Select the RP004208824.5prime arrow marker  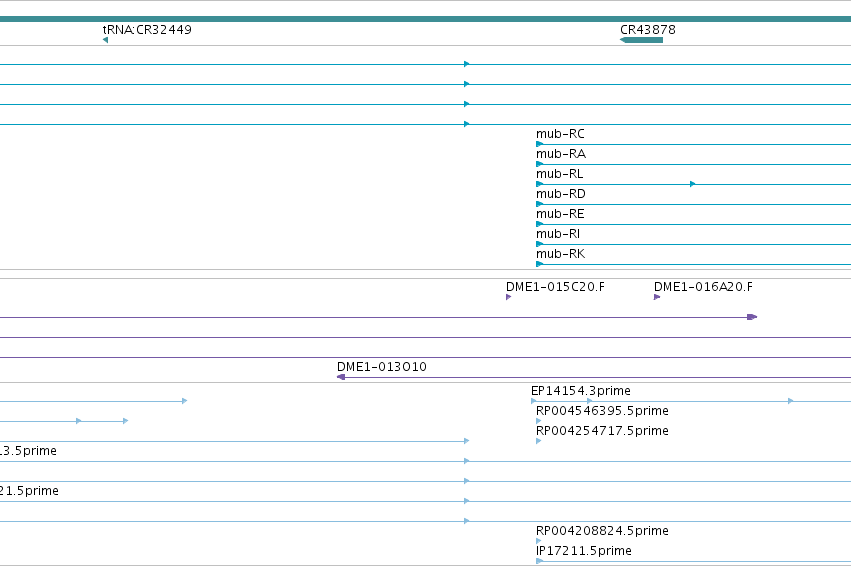539,541
